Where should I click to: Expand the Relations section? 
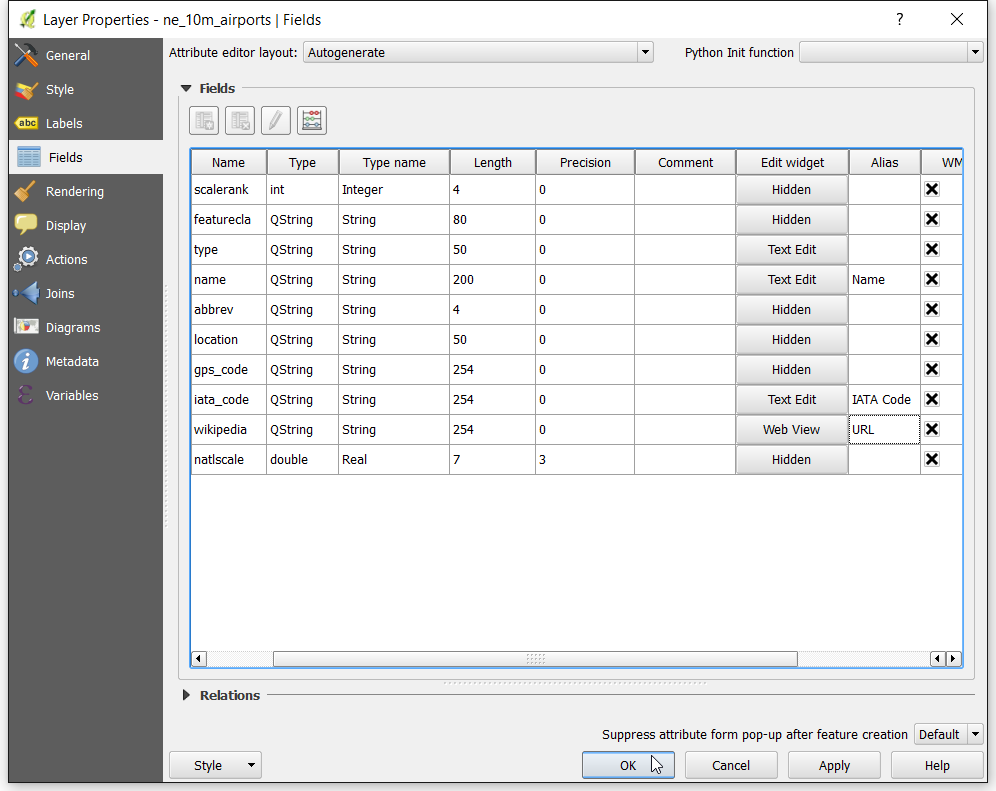(x=186, y=695)
